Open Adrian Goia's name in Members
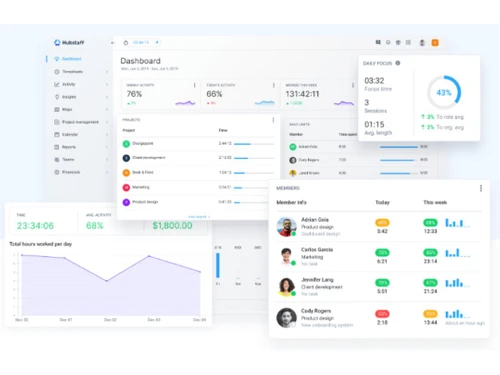The image size is (500, 375). (x=315, y=220)
